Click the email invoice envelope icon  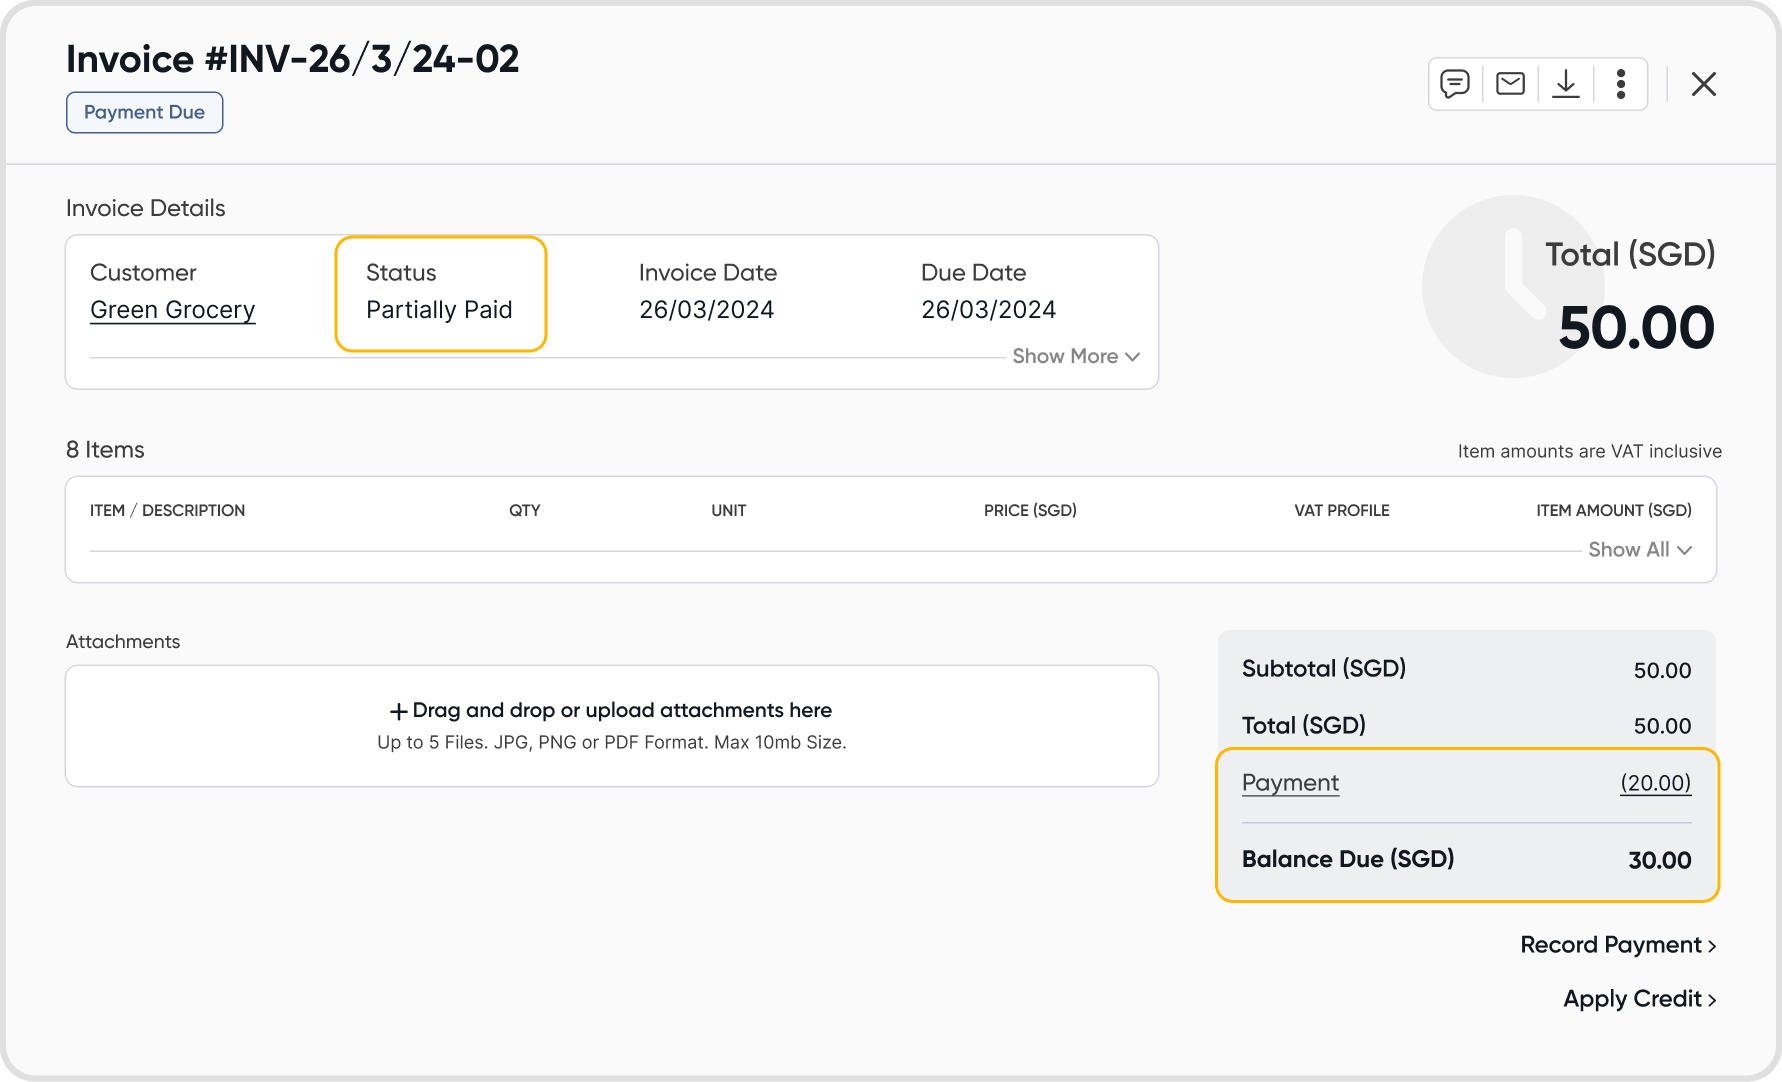tap(1510, 84)
